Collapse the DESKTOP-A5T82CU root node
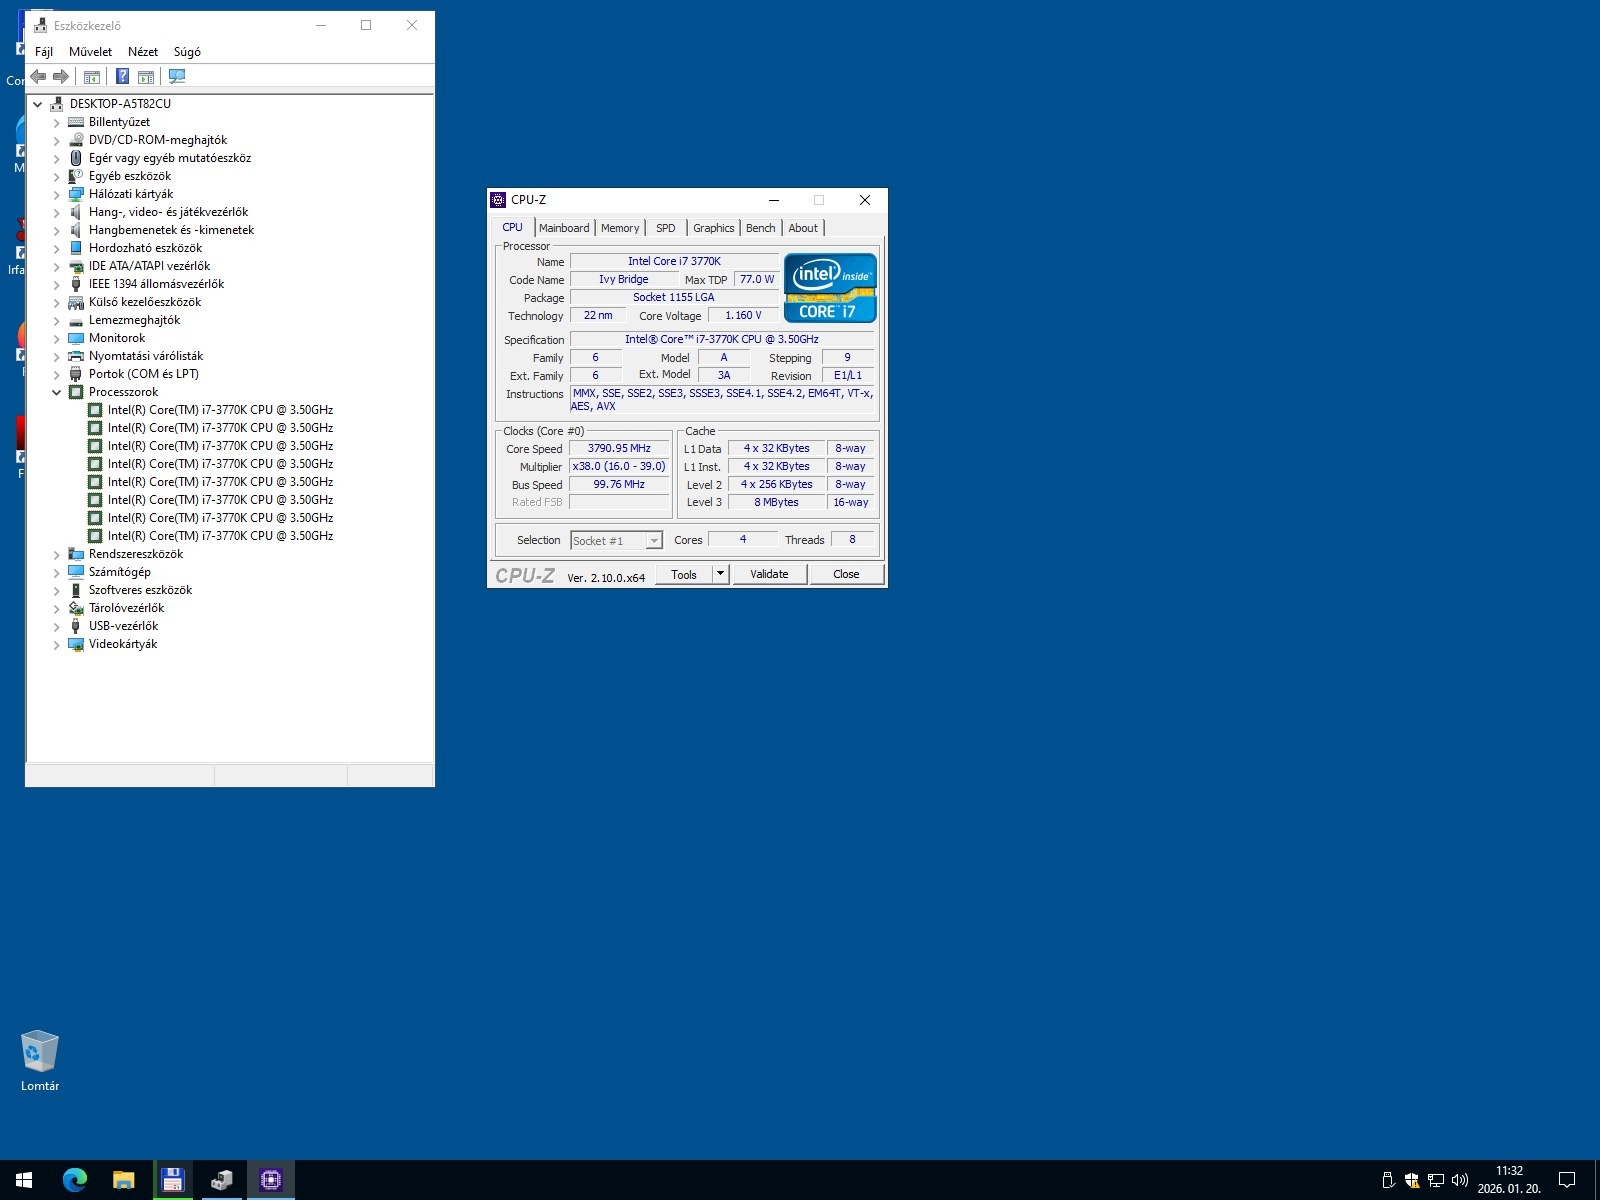1600x1200 pixels. pos(37,104)
